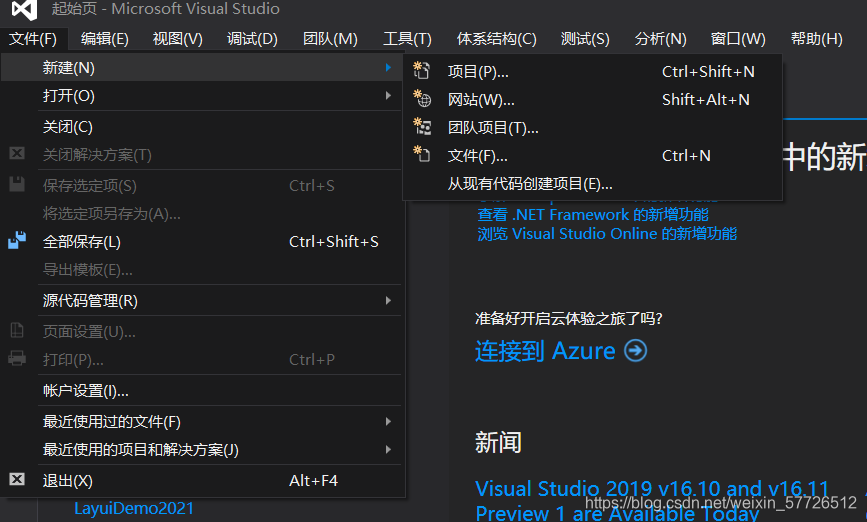The width and height of the screenshot is (867, 522).
Task: Click the 准备好开启云体验之旅了吗? text
Action: click(x=568, y=319)
